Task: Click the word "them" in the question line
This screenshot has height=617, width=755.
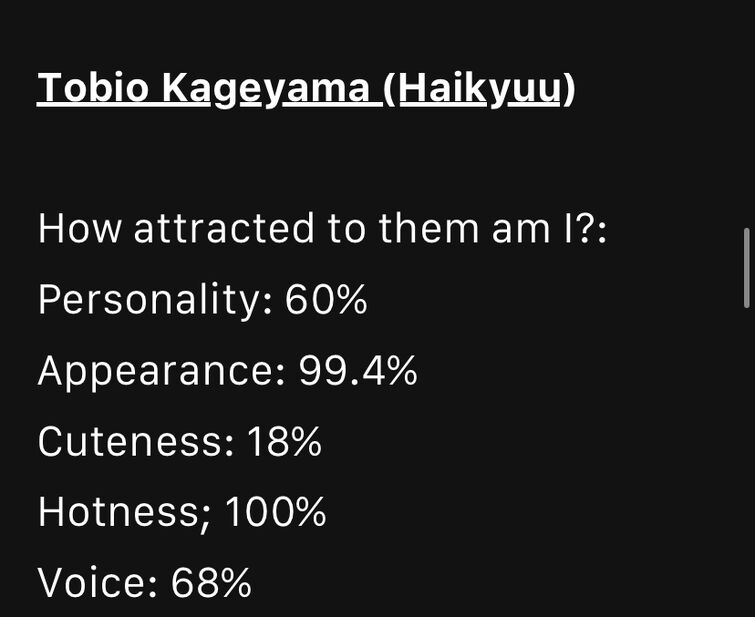Action: pyautogui.click(x=429, y=228)
